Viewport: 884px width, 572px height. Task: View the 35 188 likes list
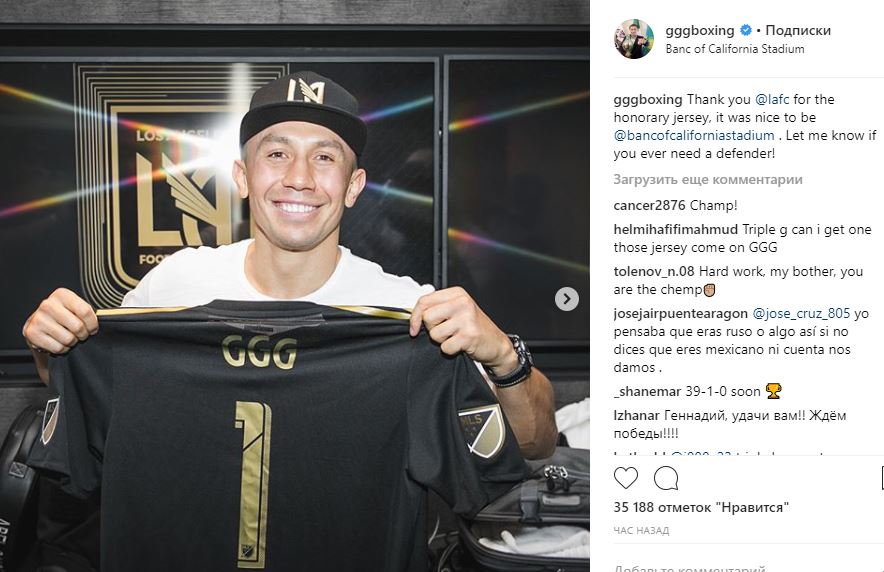[x=701, y=508]
